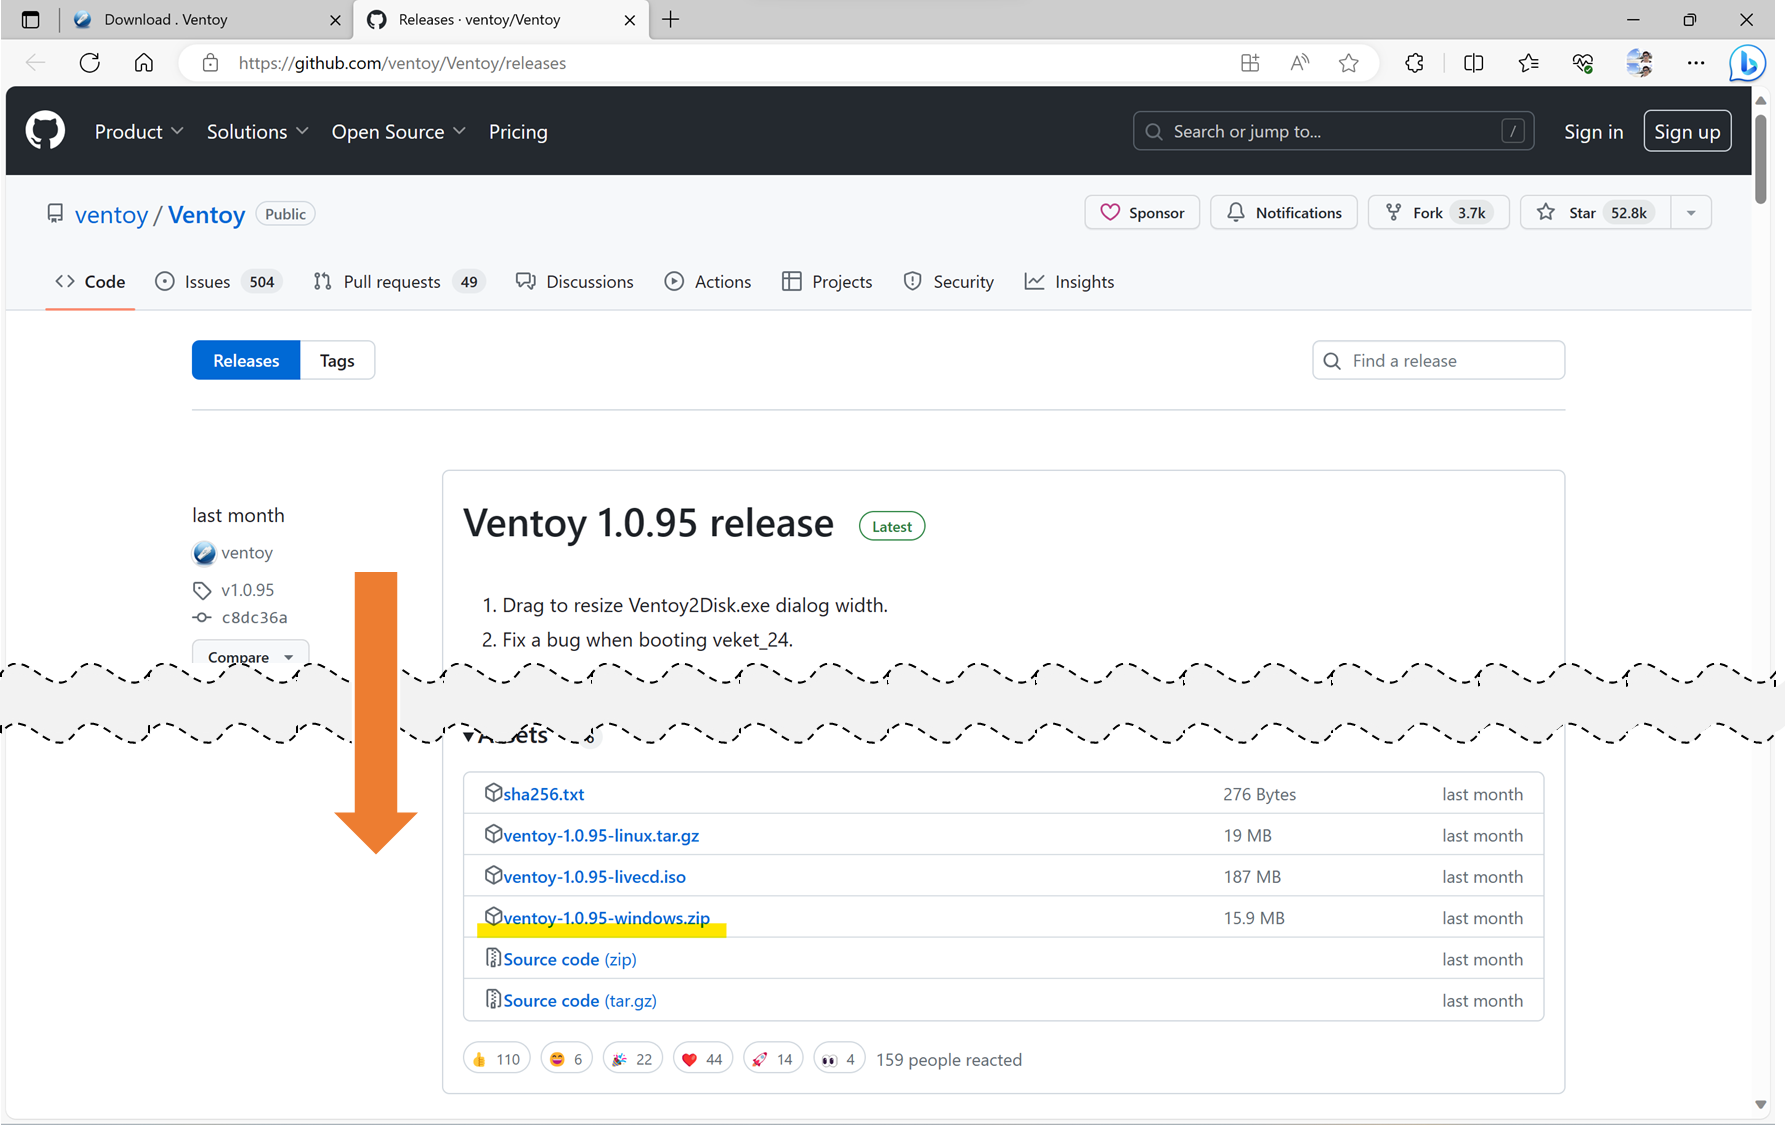Screen dimensions: 1785x1125
Task: Click the Sponsor button
Action: pyautogui.click(x=1142, y=212)
